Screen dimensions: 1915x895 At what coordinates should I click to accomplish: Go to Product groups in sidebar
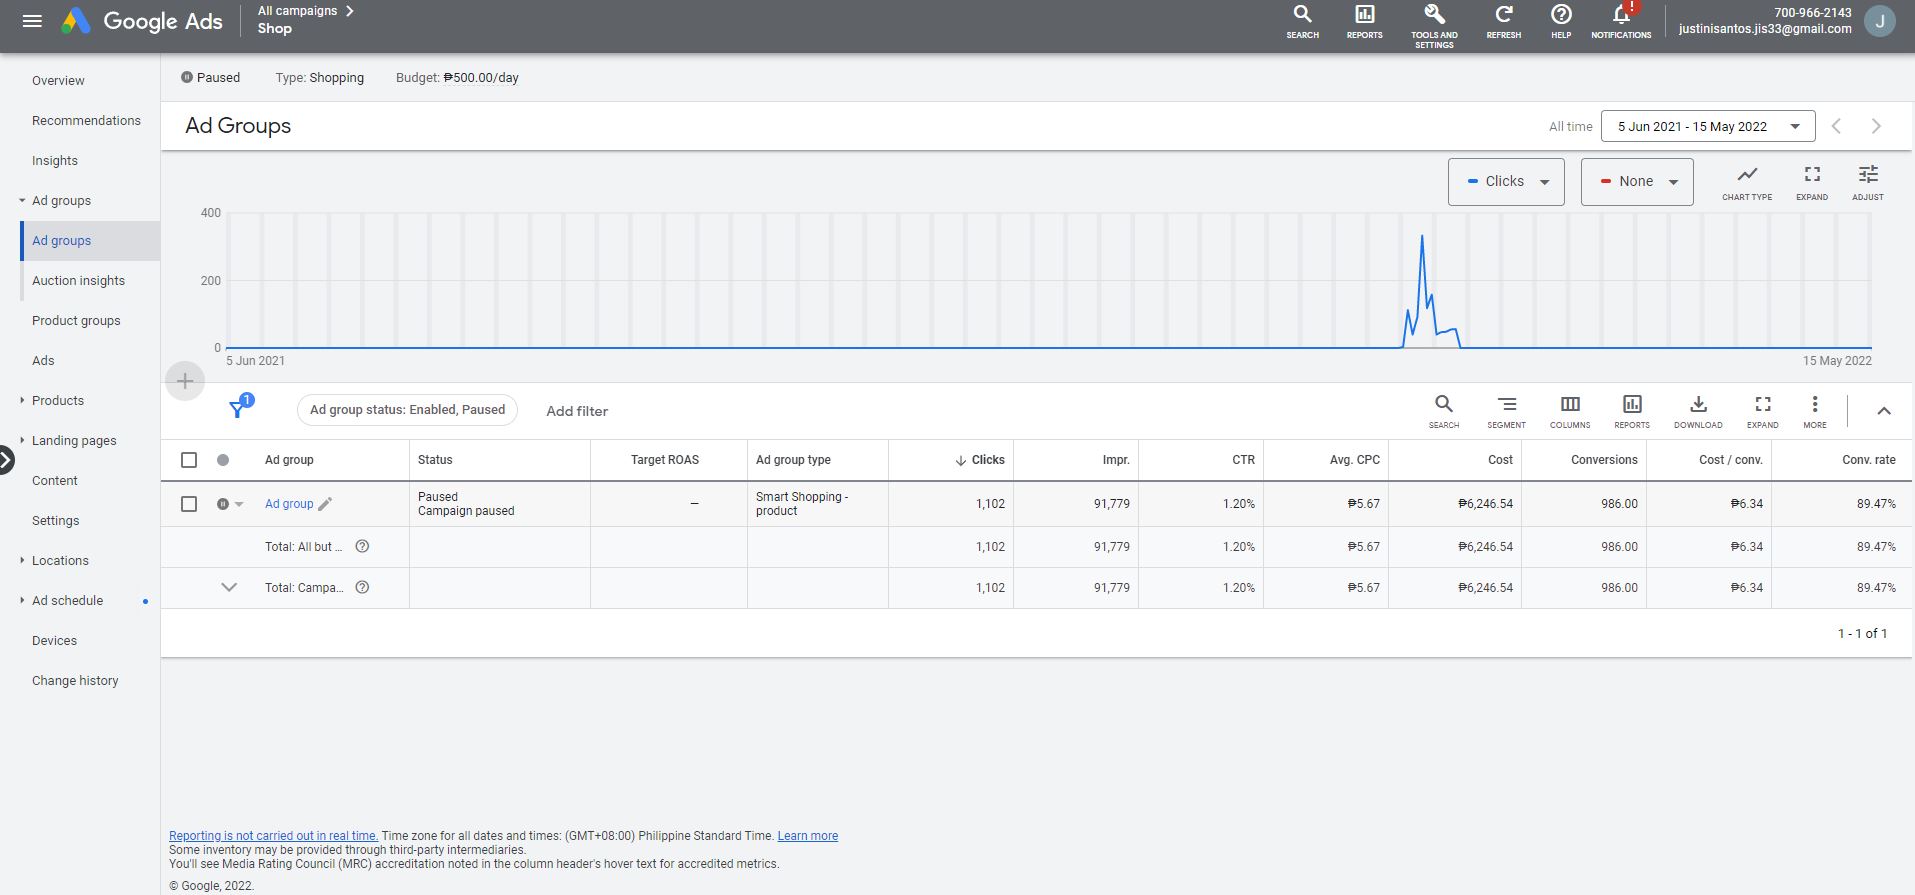coord(76,321)
